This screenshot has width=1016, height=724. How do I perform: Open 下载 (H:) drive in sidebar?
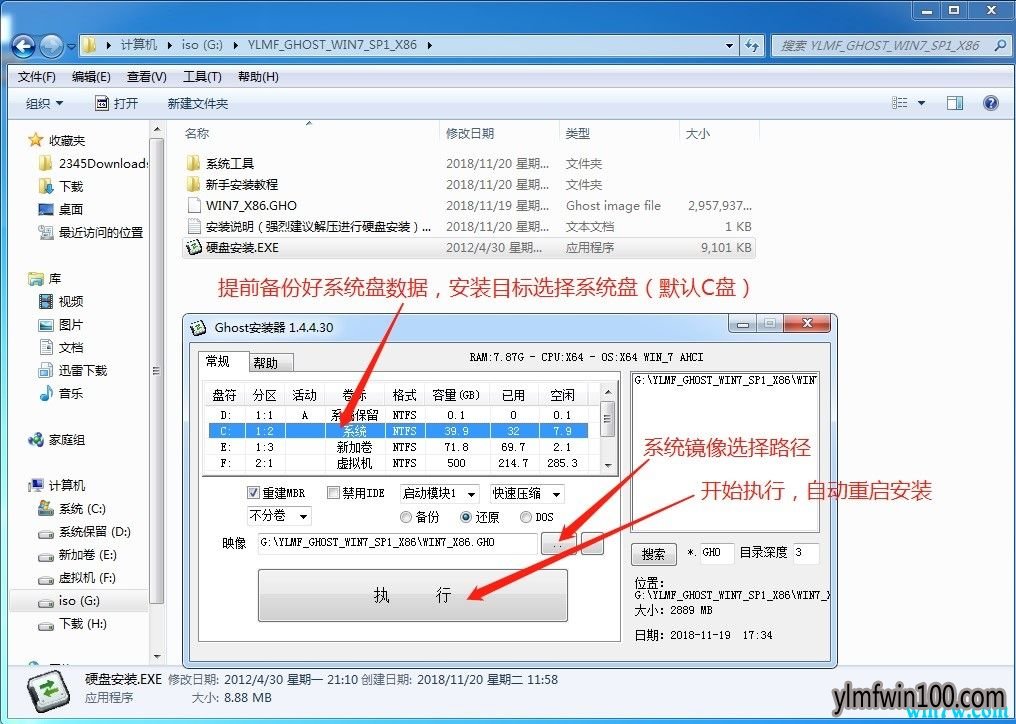pos(73,624)
